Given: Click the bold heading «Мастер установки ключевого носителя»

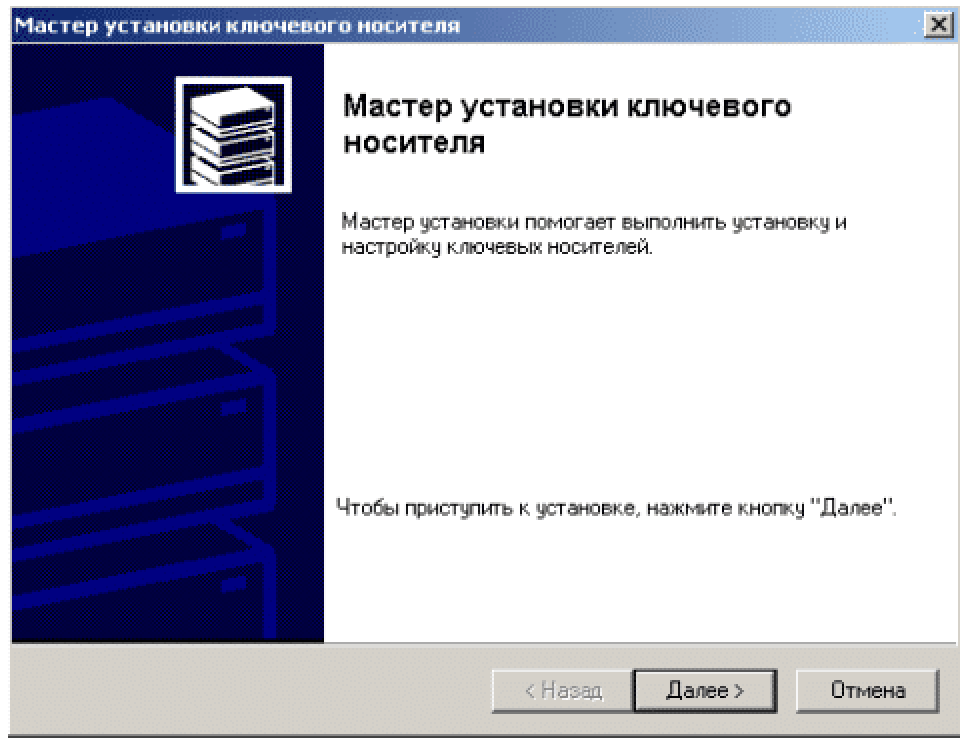Looking at the screenshot, I should (567, 124).
